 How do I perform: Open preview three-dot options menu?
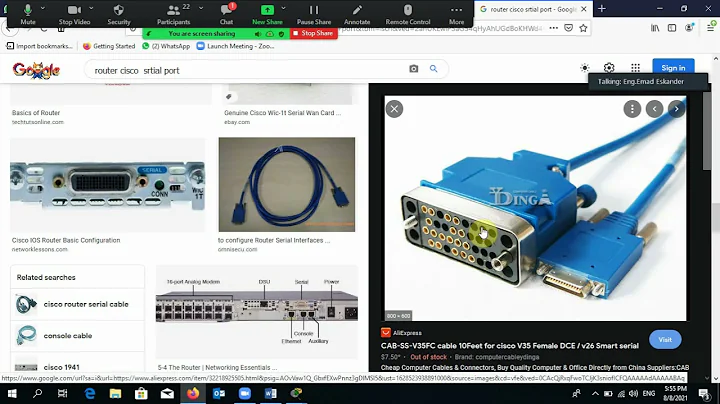(632, 109)
